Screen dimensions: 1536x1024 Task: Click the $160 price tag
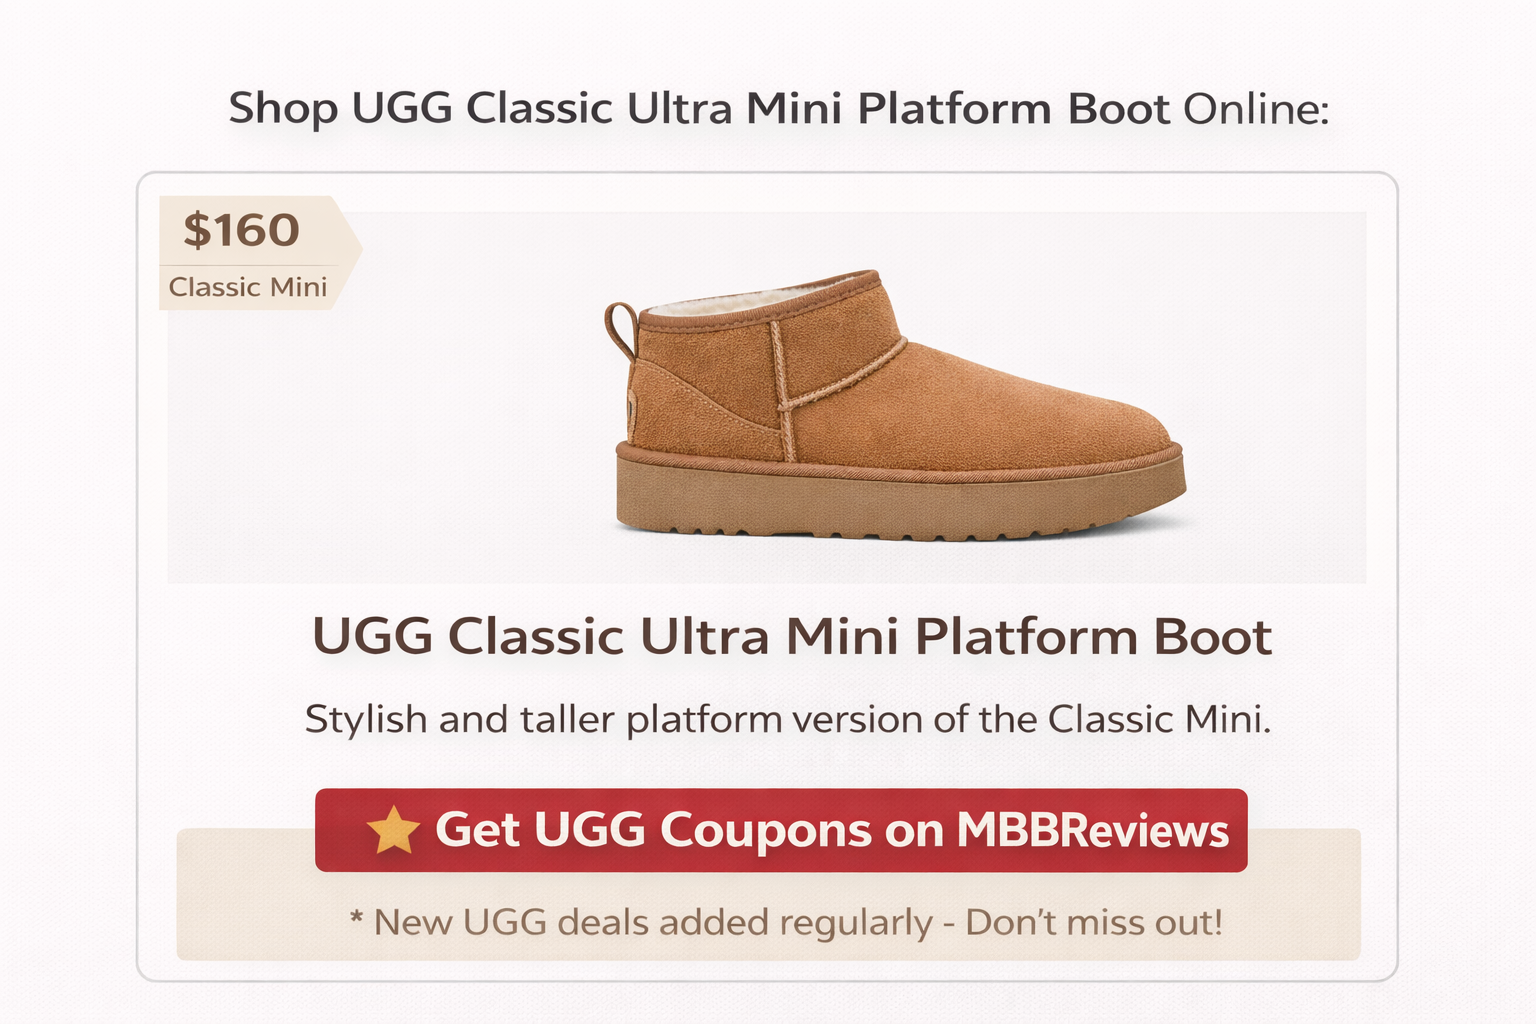pos(241,231)
